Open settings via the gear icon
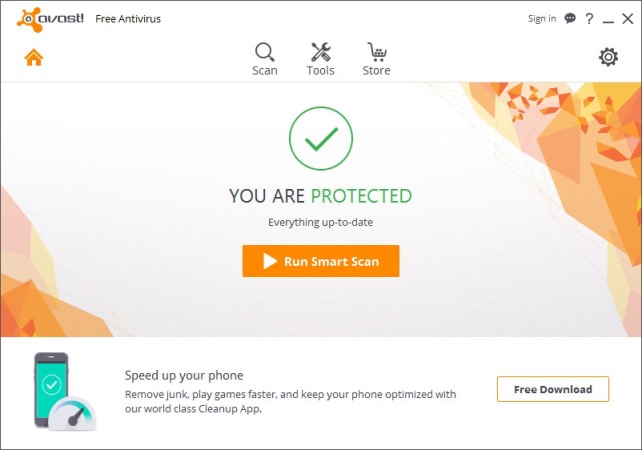Screen dimensions: 642x450 pyautogui.click(x=608, y=57)
